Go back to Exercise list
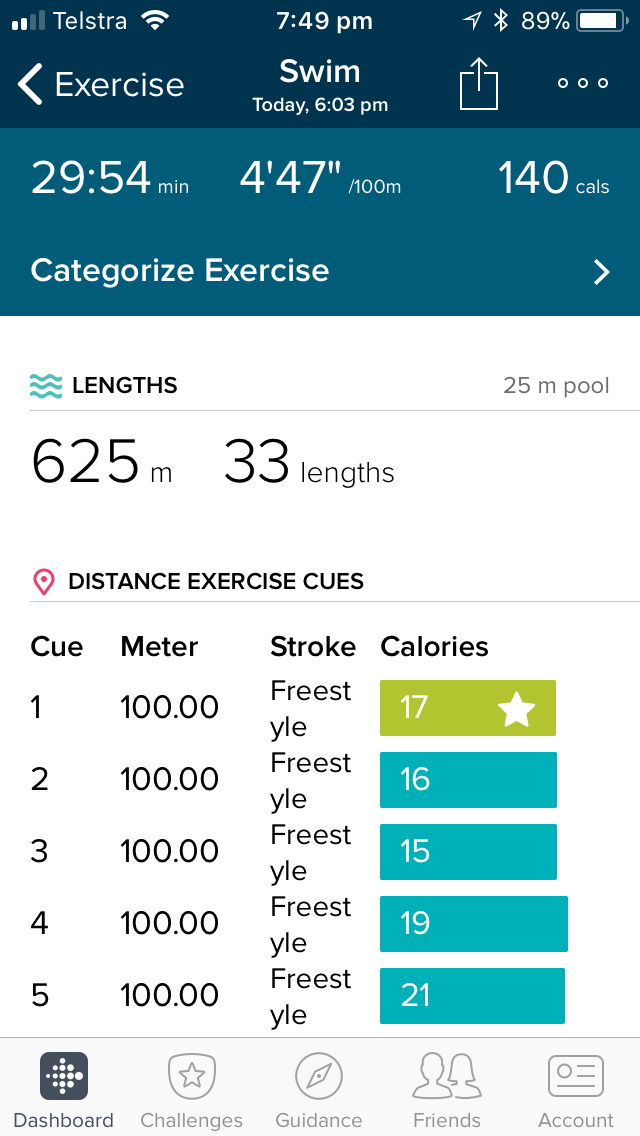Viewport: 640px width, 1136px height. coord(100,85)
